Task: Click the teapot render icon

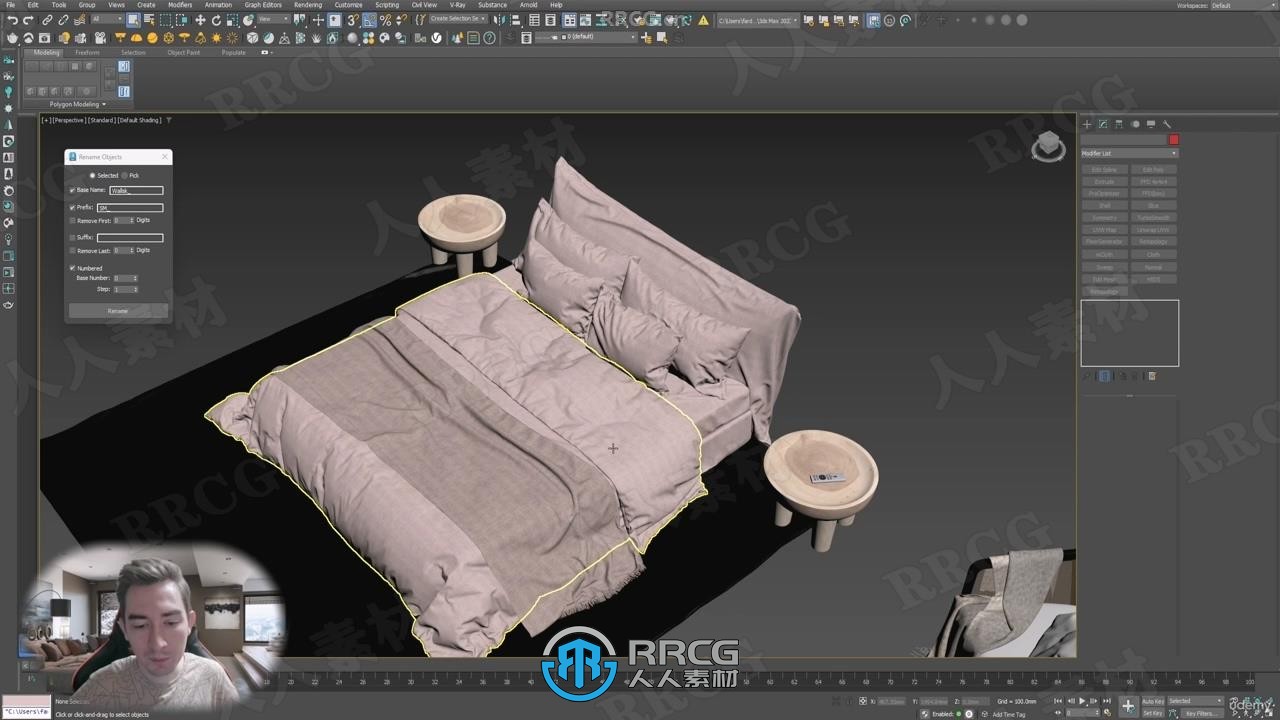Action: tap(11, 38)
